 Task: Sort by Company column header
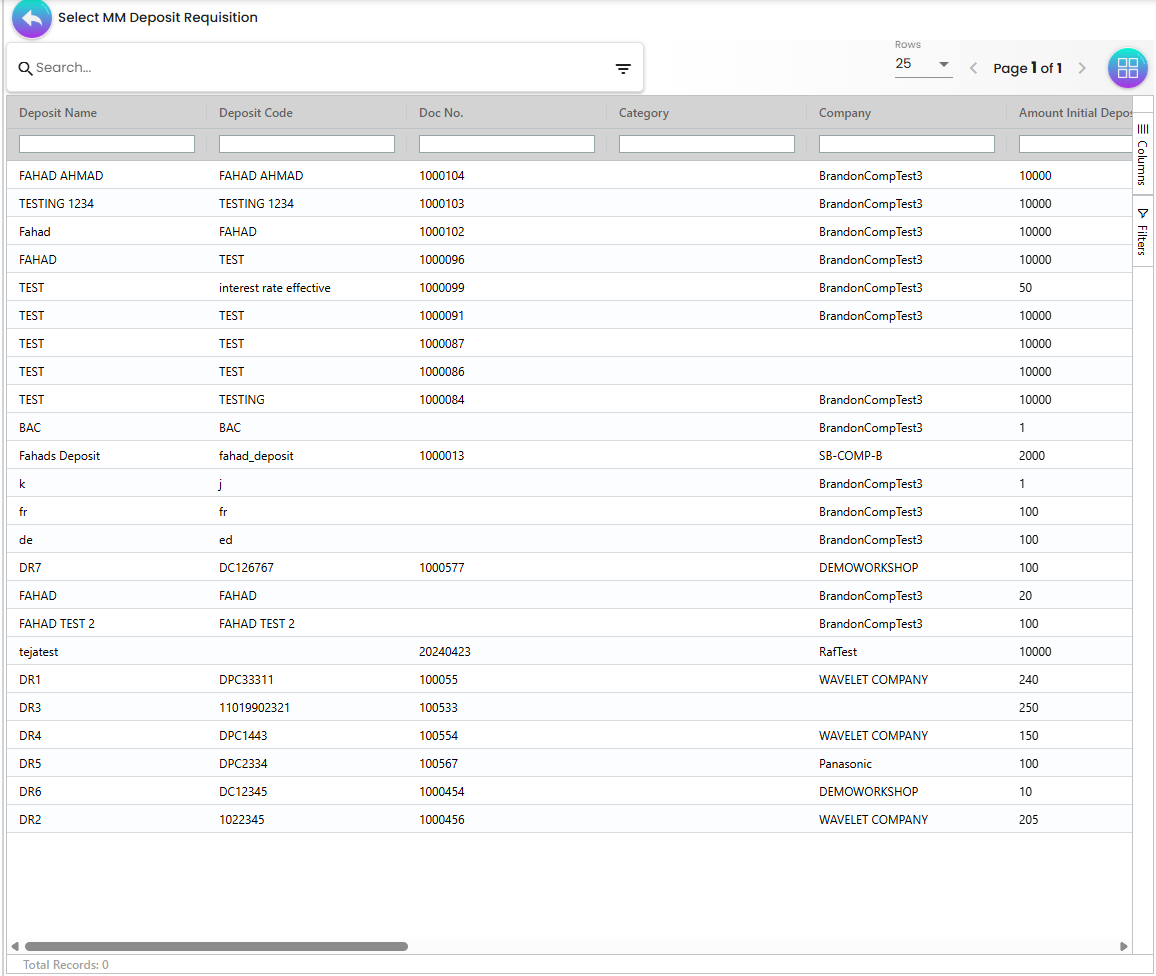[845, 113]
